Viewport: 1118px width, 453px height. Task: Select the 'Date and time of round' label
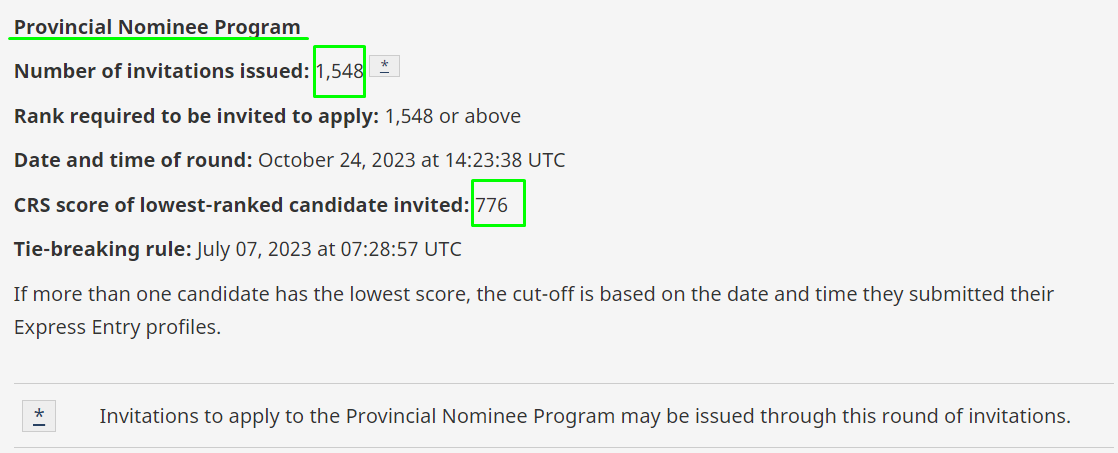point(133,160)
